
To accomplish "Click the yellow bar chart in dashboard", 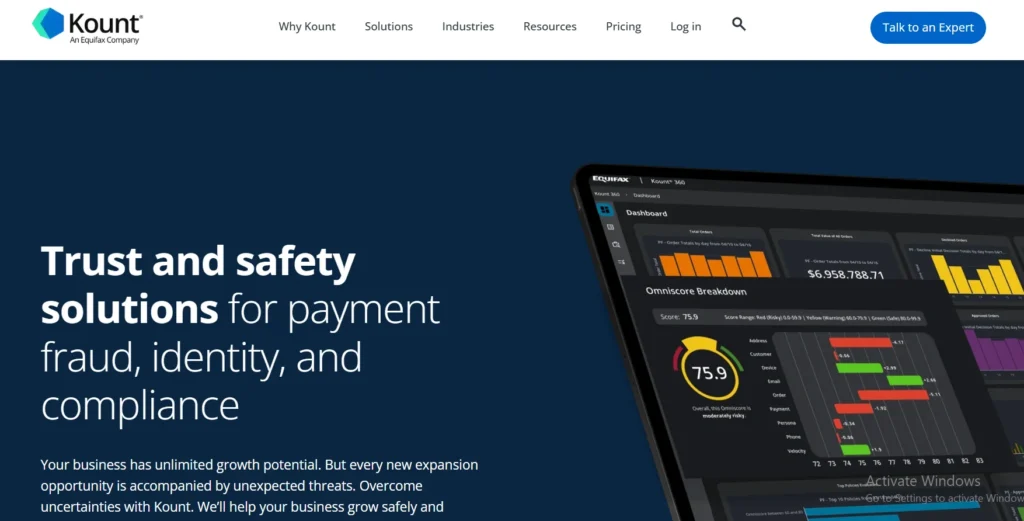I will tap(977, 274).
